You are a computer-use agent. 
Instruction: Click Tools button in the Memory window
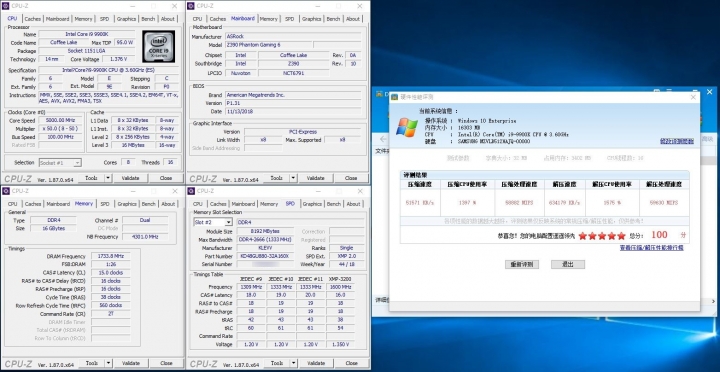click(x=91, y=363)
